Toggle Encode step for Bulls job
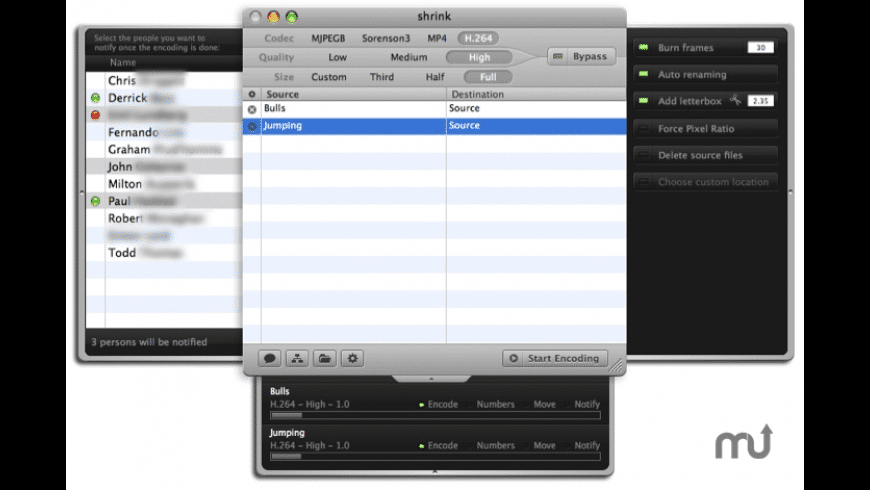 point(438,405)
